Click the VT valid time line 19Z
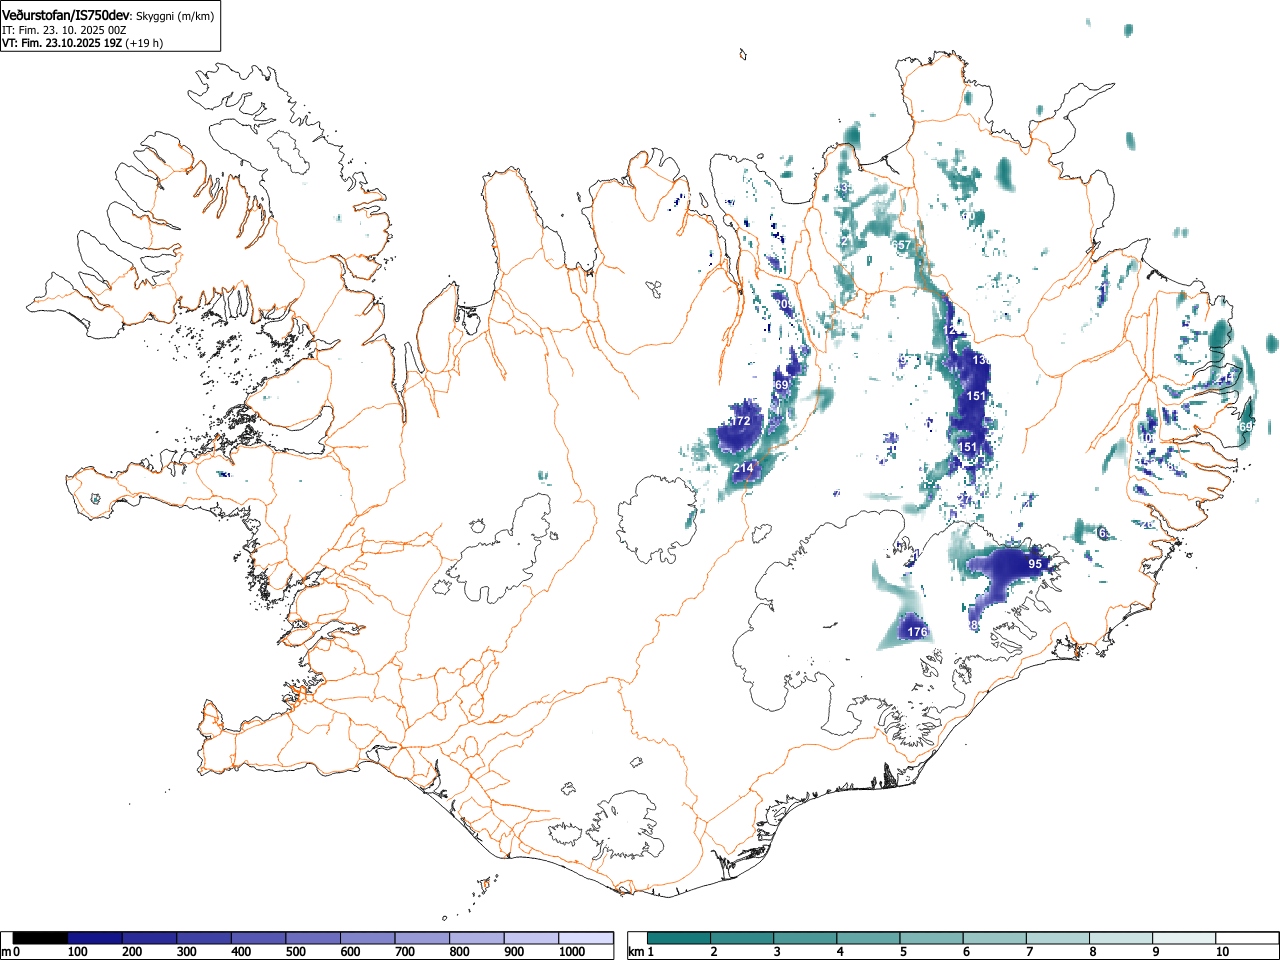 click(x=82, y=43)
